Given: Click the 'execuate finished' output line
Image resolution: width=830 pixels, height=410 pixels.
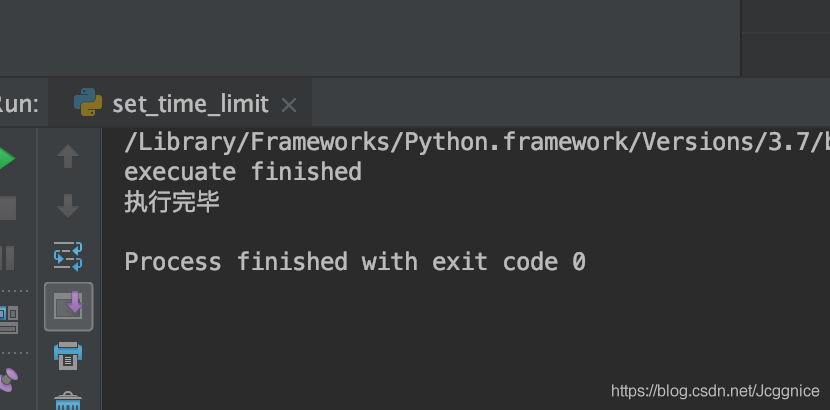Looking at the screenshot, I should 243,172.
